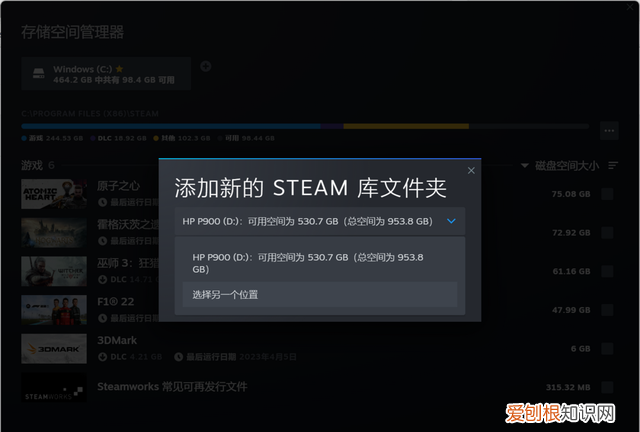Click the plus icon to add drive
The image size is (640, 432).
[206, 66]
